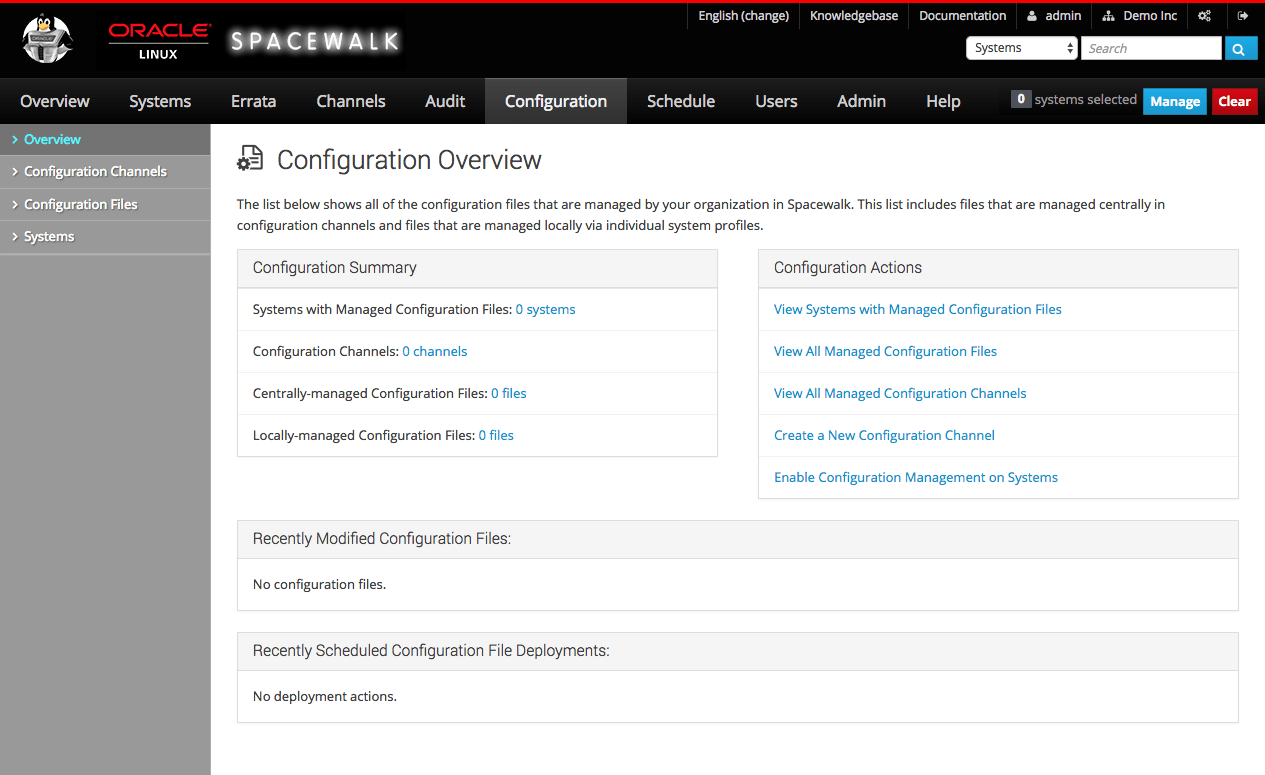Click the 0 systems summary link
Viewport: 1265px width, 775px height.
(x=545, y=309)
